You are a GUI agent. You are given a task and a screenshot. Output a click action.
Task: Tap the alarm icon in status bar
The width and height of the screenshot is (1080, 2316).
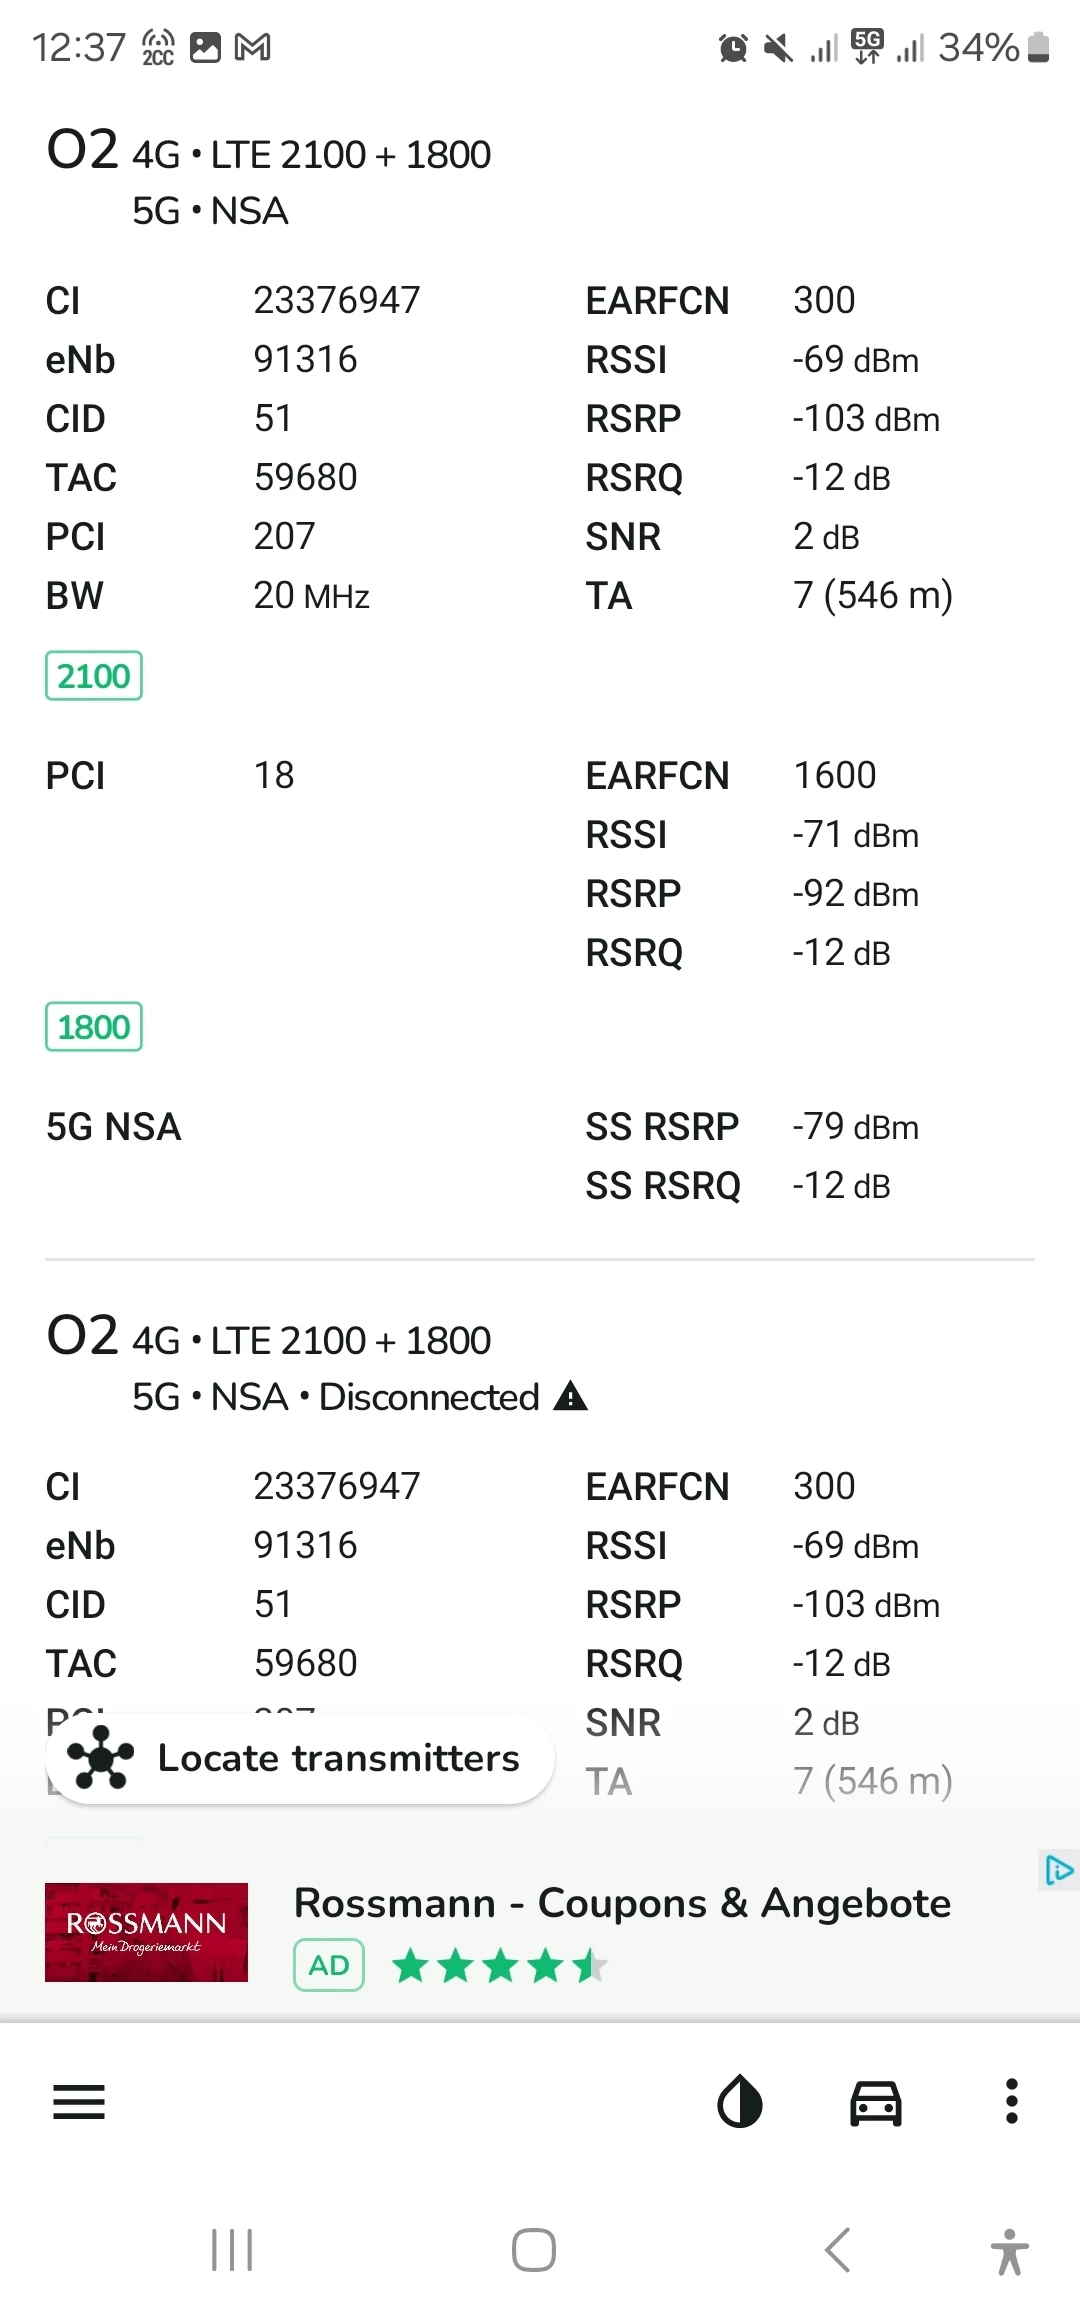pyautogui.click(x=733, y=47)
